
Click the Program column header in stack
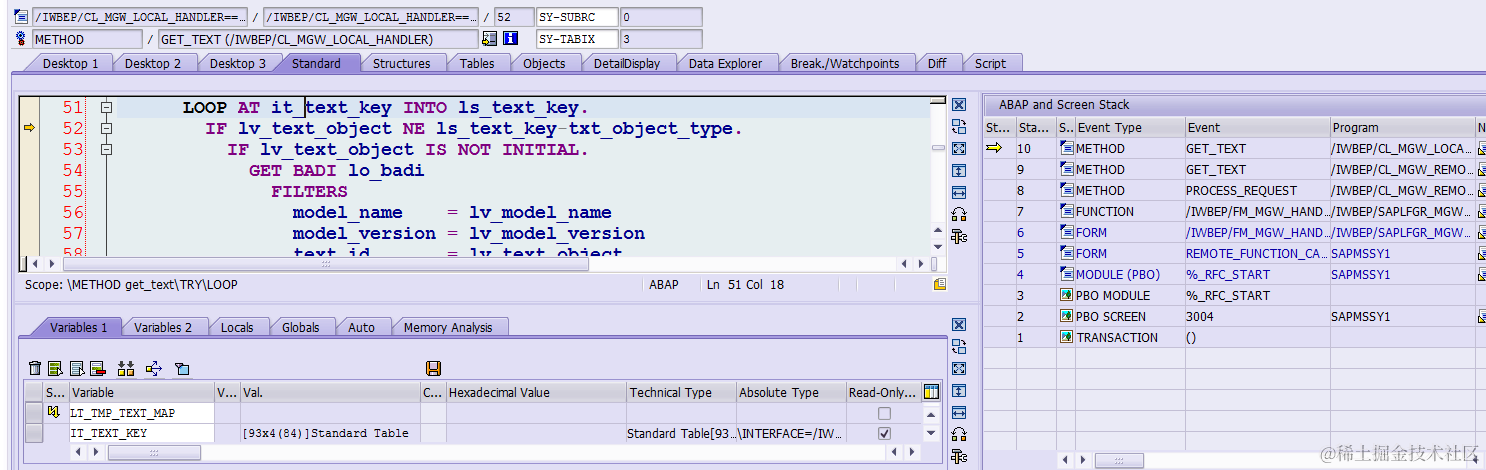coord(1401,127)
